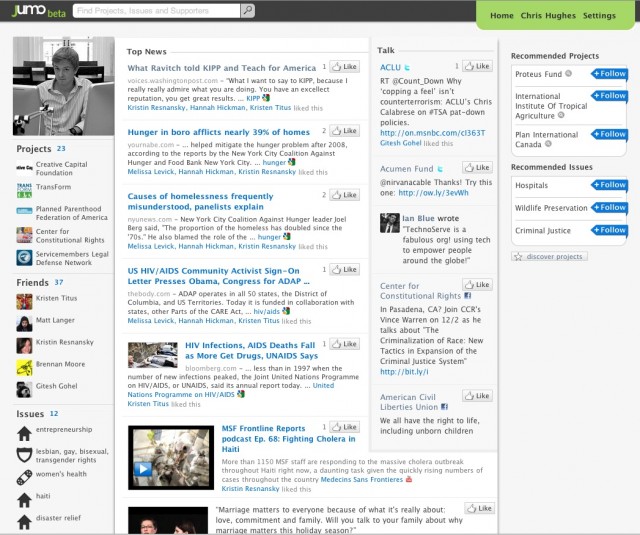Click the search magnifier icon button
This screenshot has height=535, width=640.
point(247,10)
